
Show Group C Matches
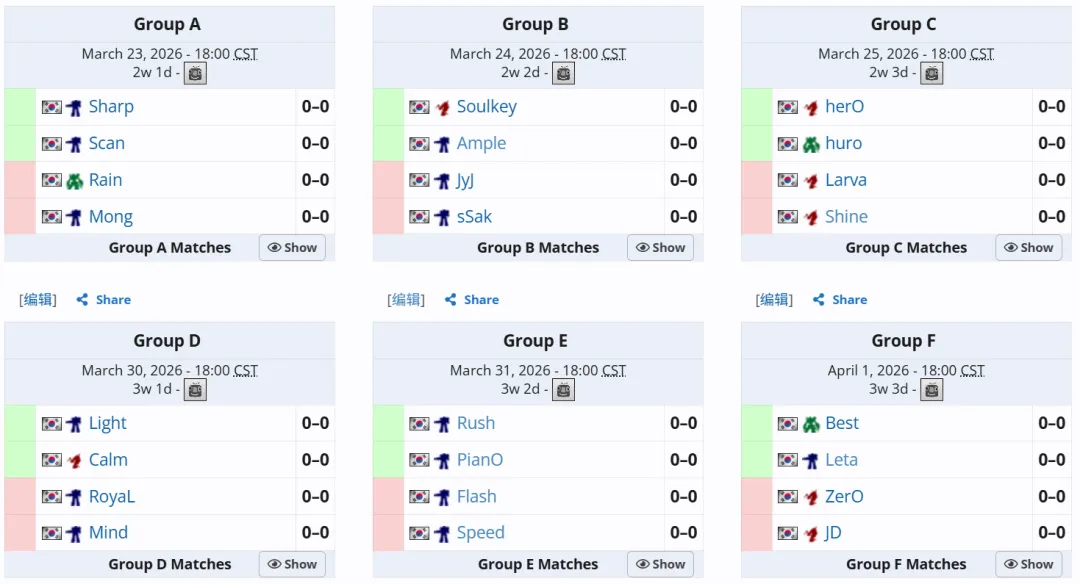pyautogui.click(x=1028, y=248)
